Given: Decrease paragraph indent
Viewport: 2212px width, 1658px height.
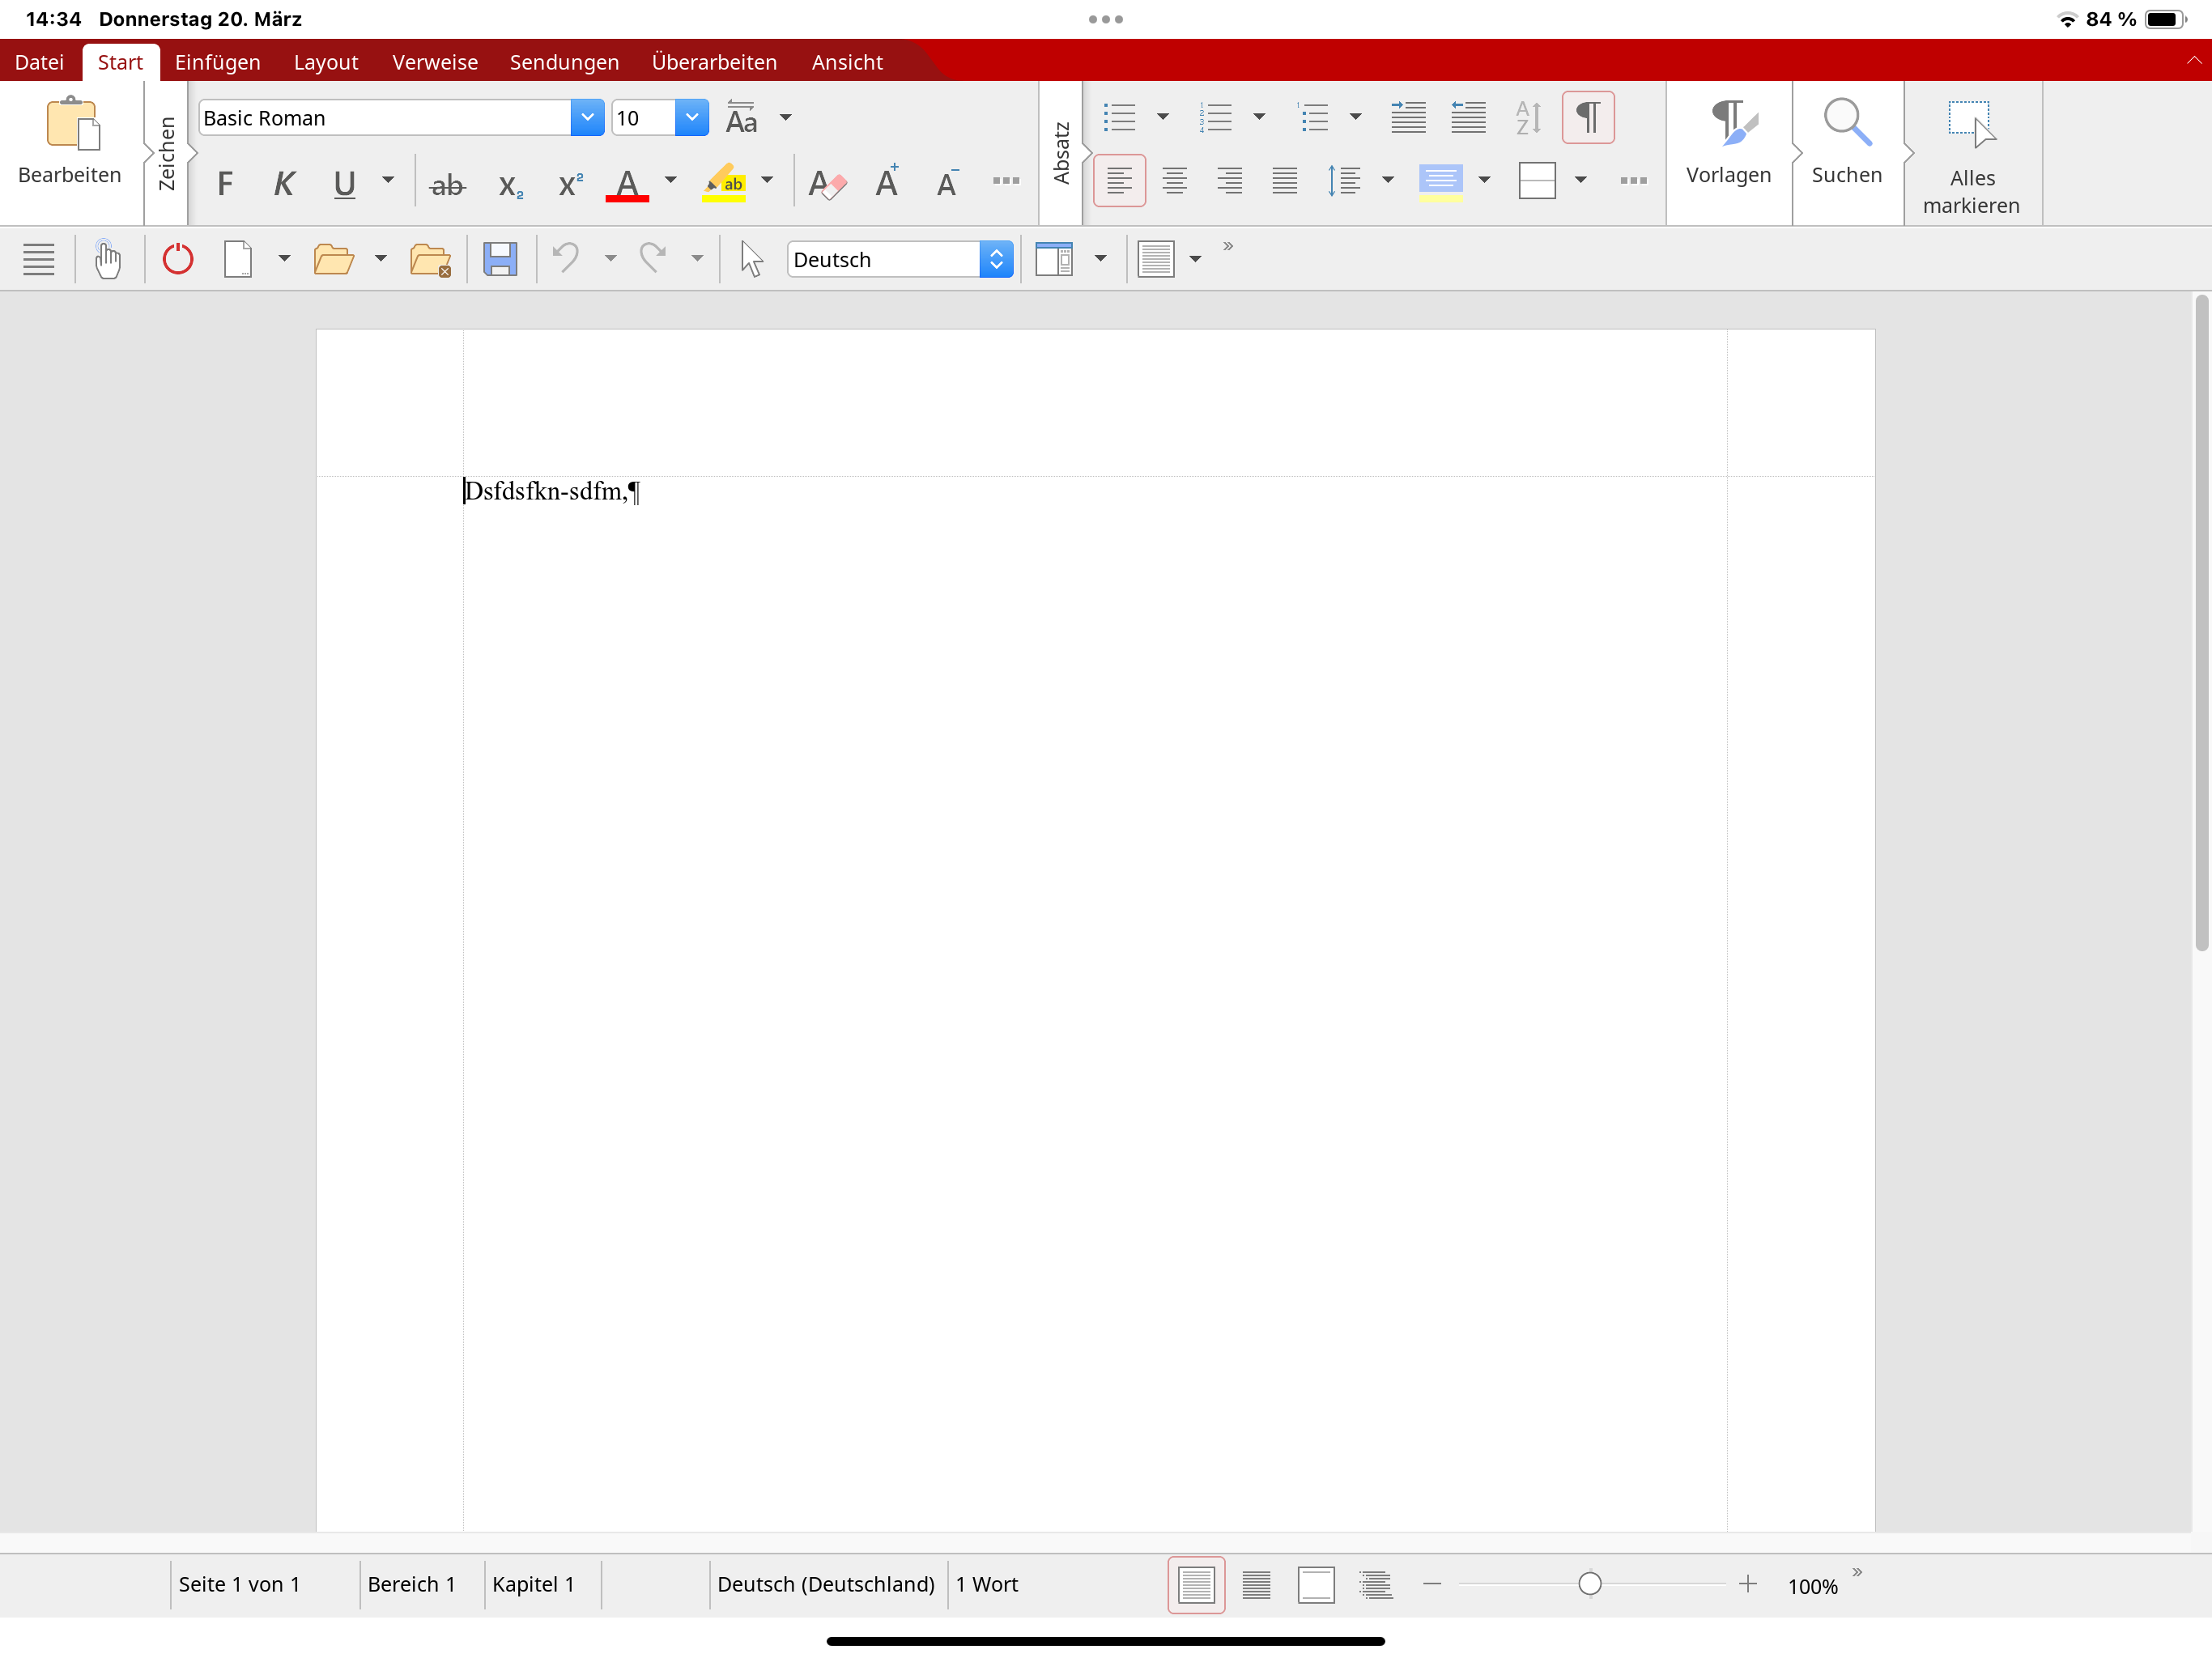Looking at the screenshot, I should click(x=1468, y=118).
